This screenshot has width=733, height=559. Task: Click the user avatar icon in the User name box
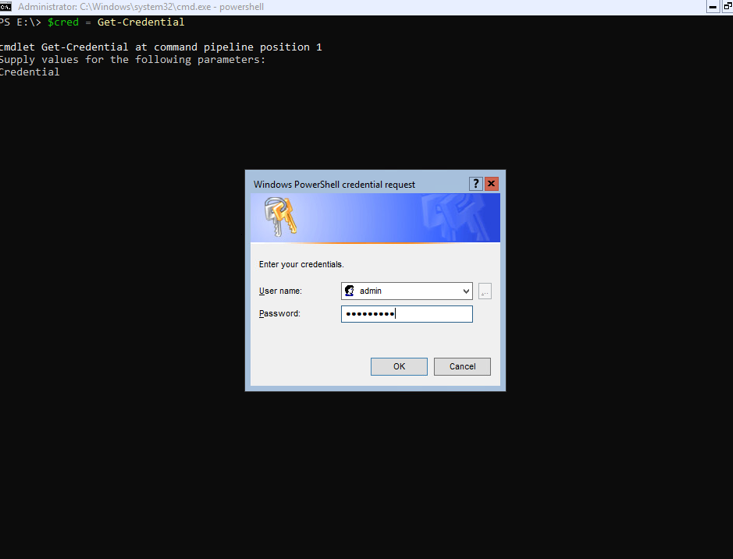(x=349, y=291)
